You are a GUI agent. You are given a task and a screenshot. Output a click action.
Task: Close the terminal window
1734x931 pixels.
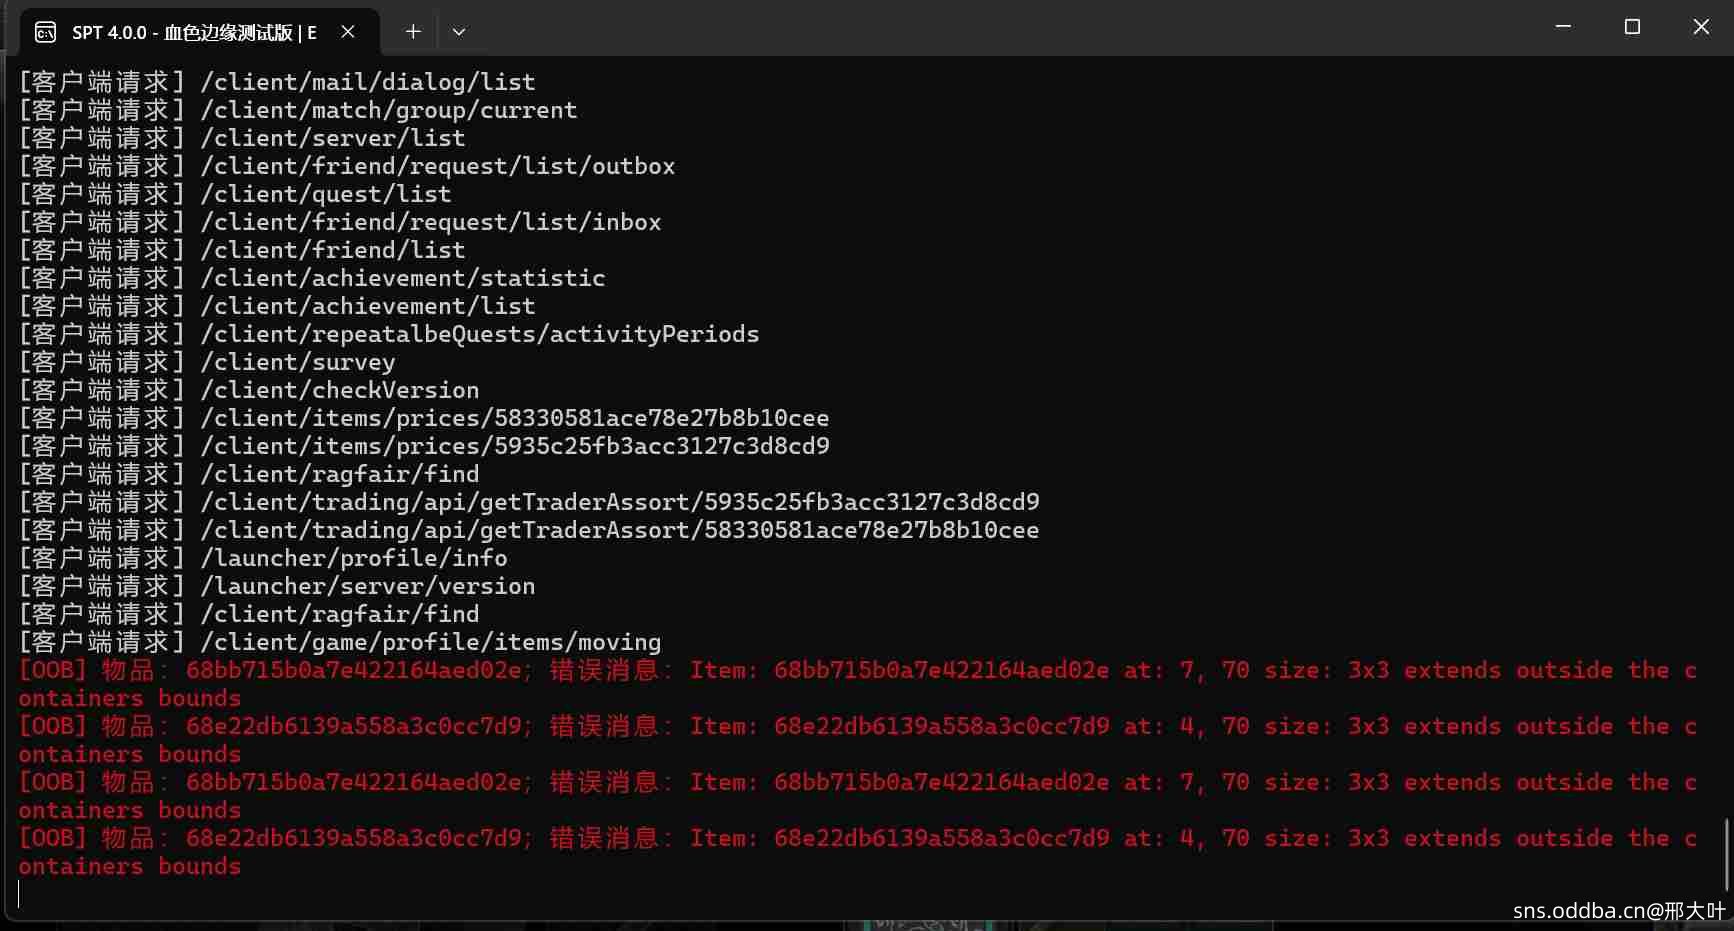(x=1701, y=27)
